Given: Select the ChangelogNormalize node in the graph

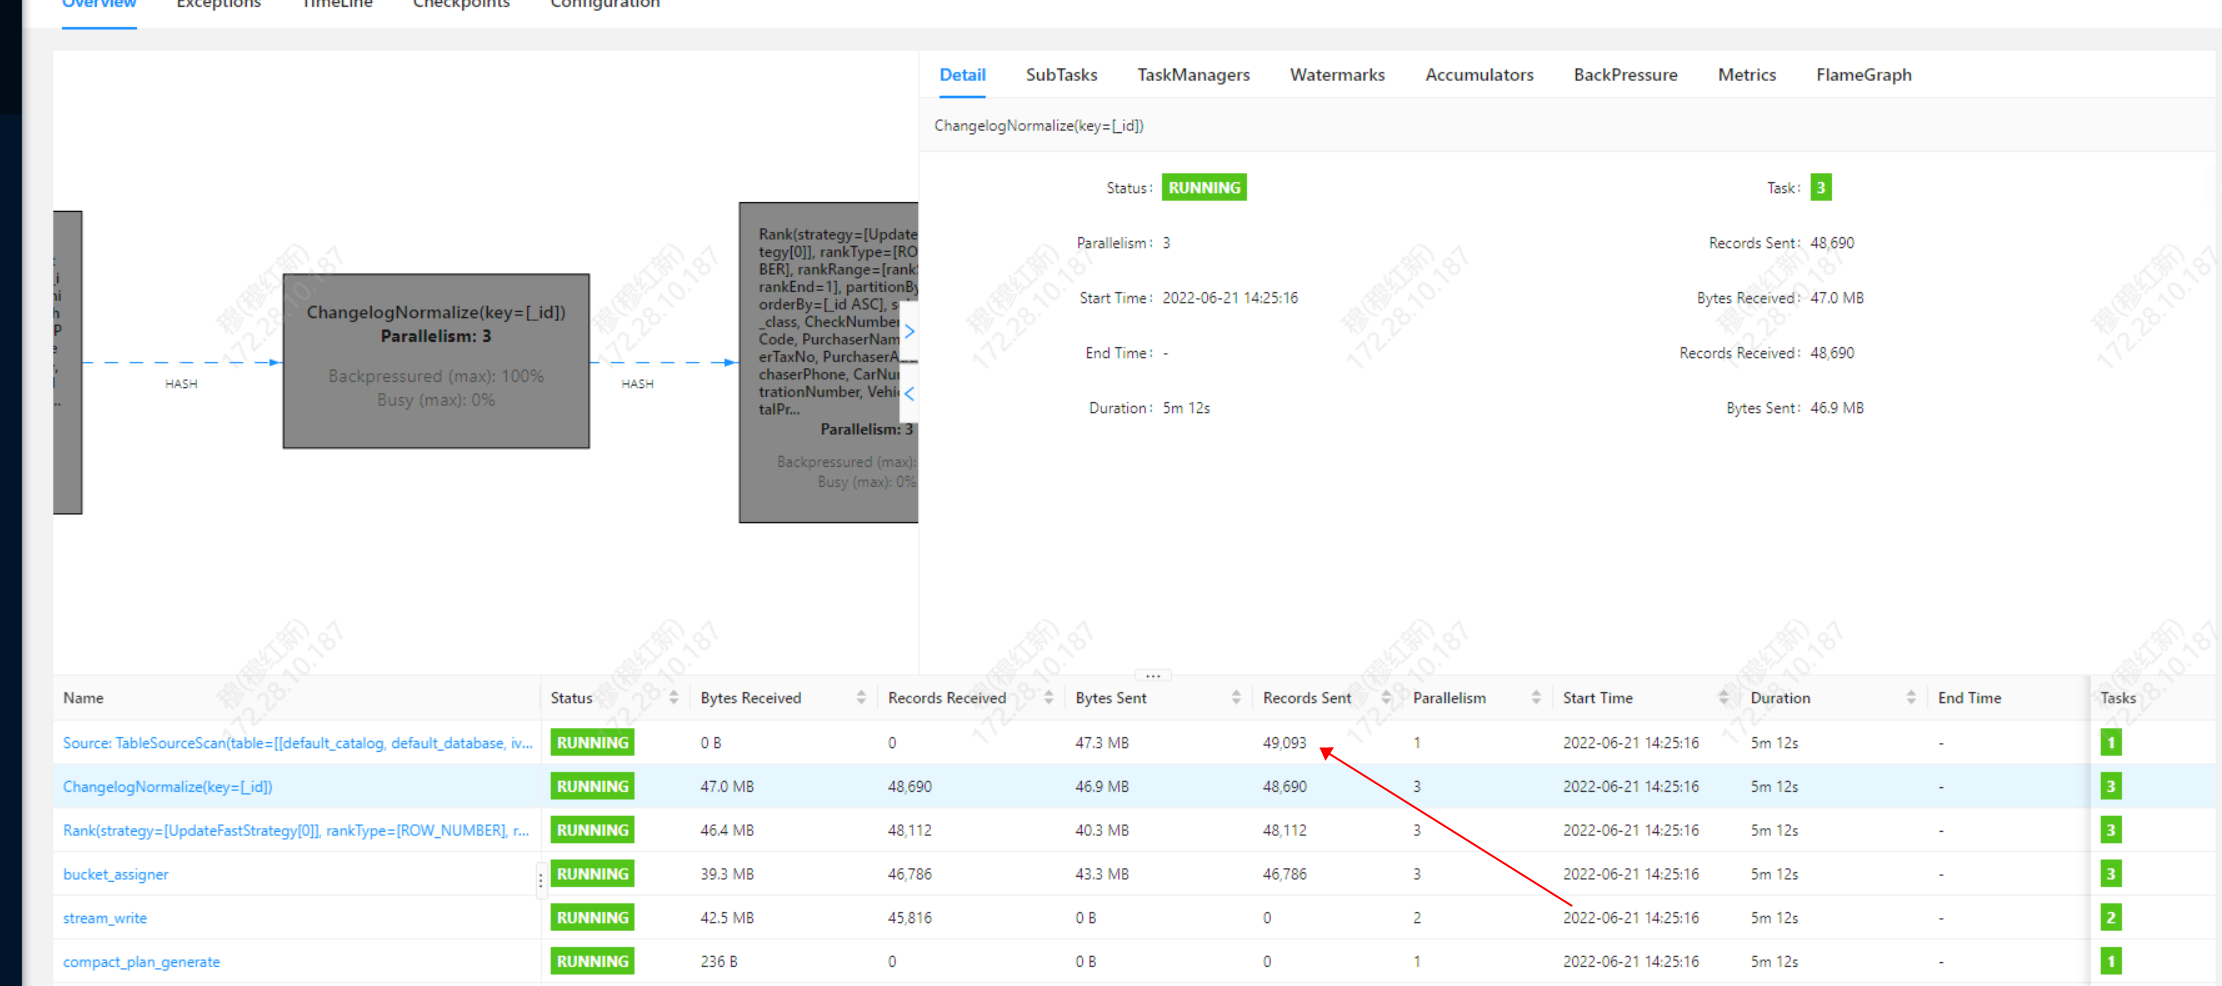Looking at the screenshot, I should [436, 361].
